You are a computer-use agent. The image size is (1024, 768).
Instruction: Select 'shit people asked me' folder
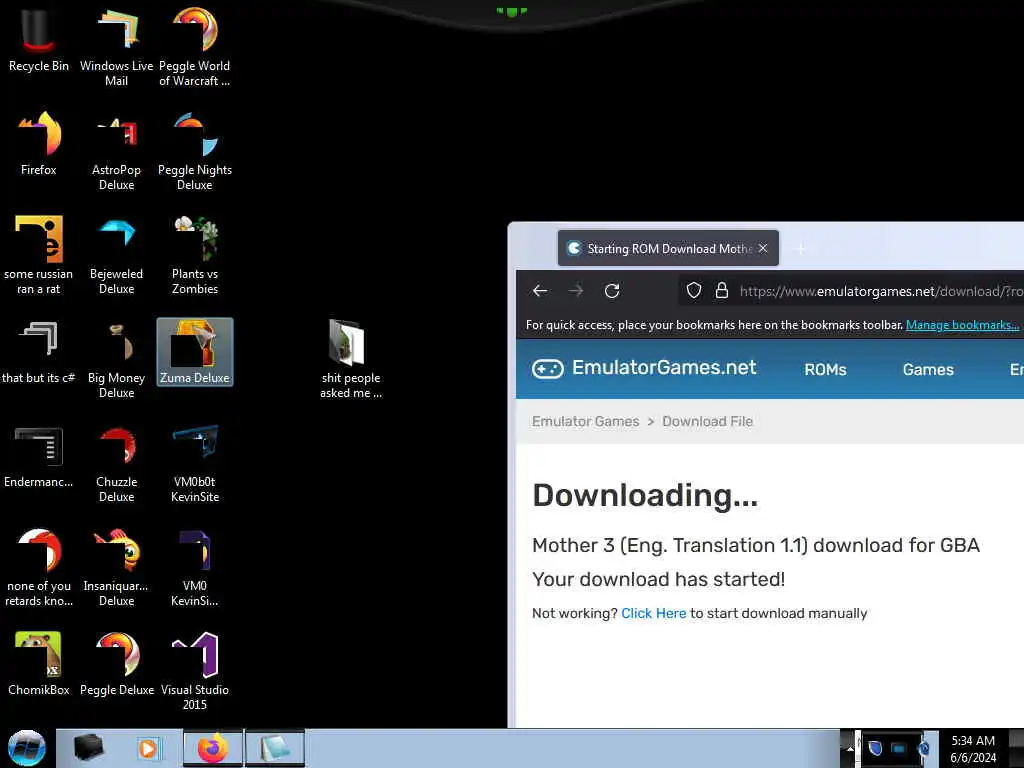pyautogui.click(x=351, y=359)
